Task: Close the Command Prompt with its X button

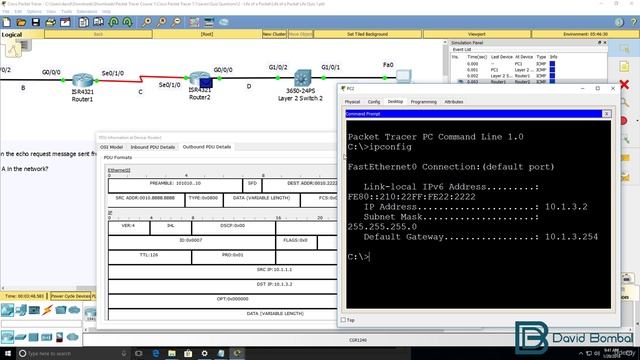Action: pyautogui.click(x=607, y=114)
